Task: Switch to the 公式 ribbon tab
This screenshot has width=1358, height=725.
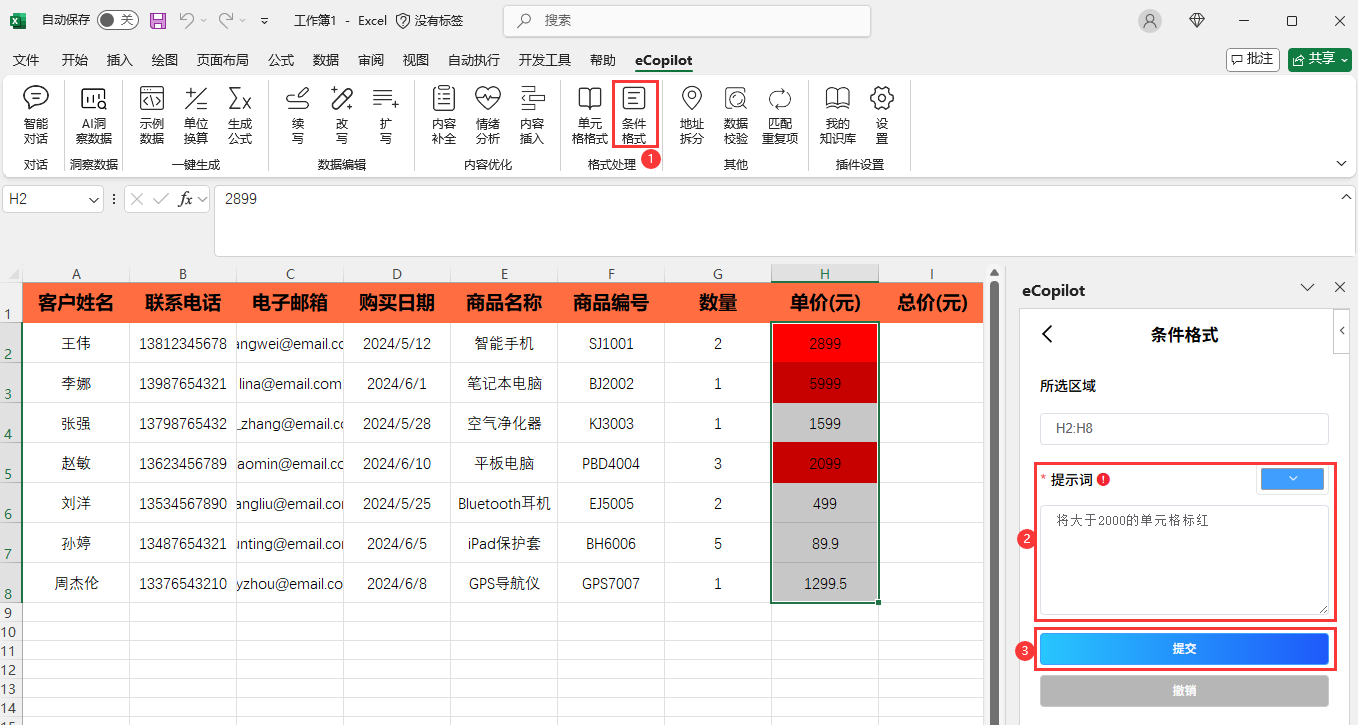Action: [281, 60]
